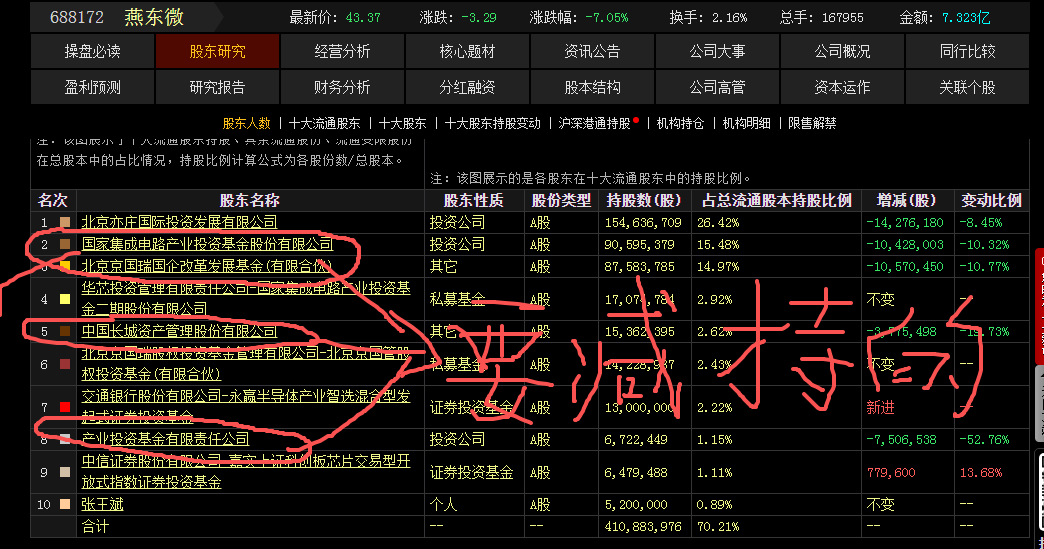This screenshot has width=1044, height=549.
Task: Jump to 十大股东持股变动 section
Action: [493, 123]
